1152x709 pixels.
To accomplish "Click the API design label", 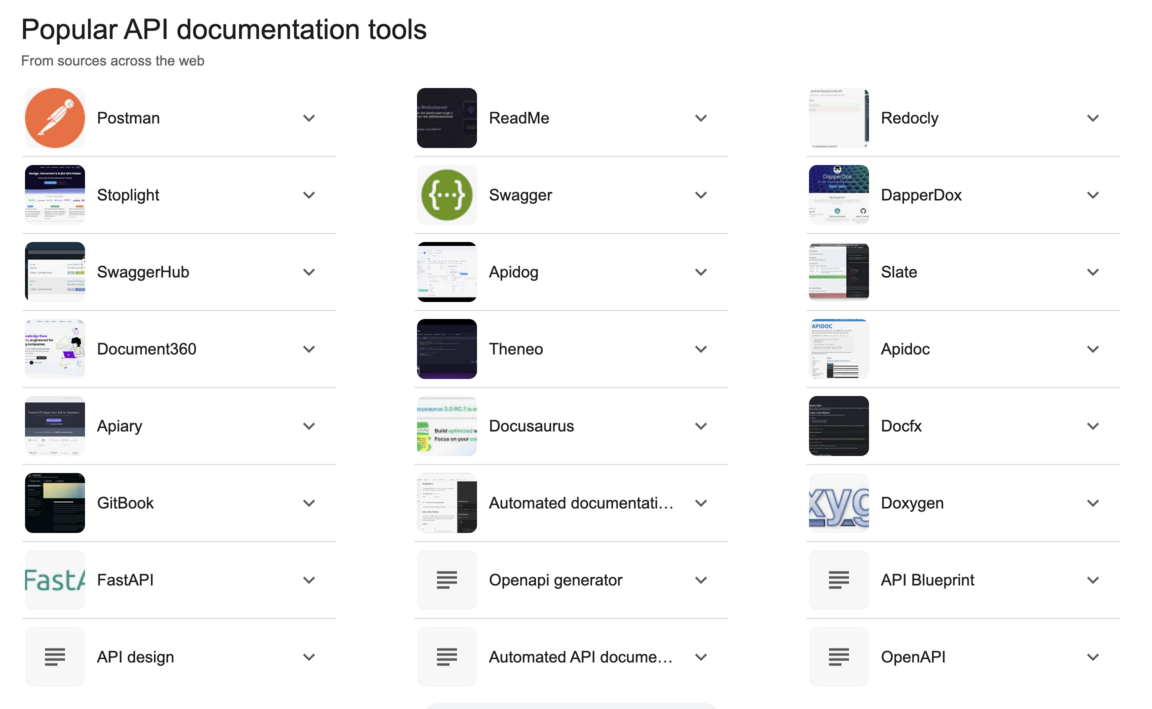I will coord(136,657).
